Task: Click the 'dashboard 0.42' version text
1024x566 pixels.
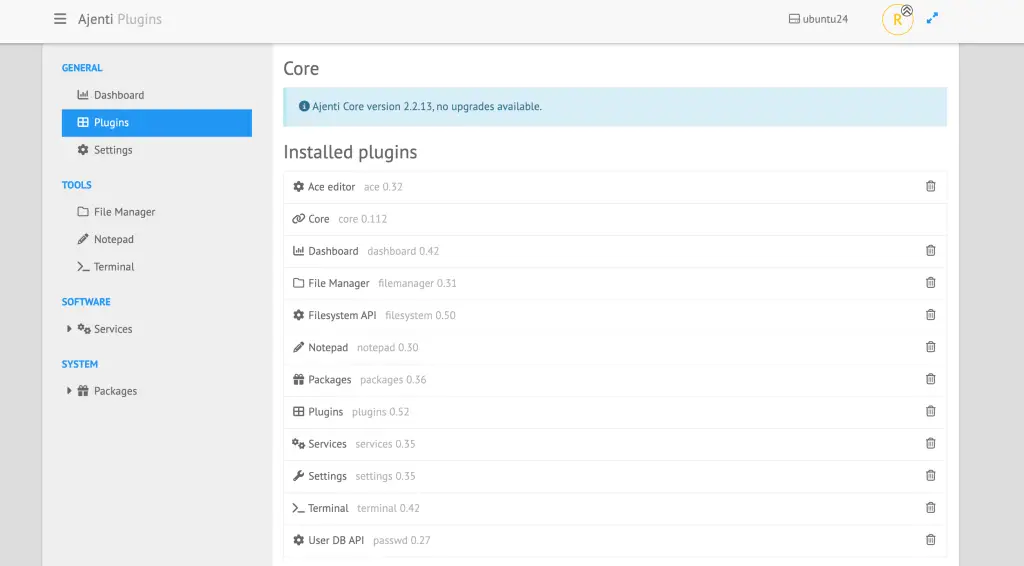Action: (x=403, y=251)
